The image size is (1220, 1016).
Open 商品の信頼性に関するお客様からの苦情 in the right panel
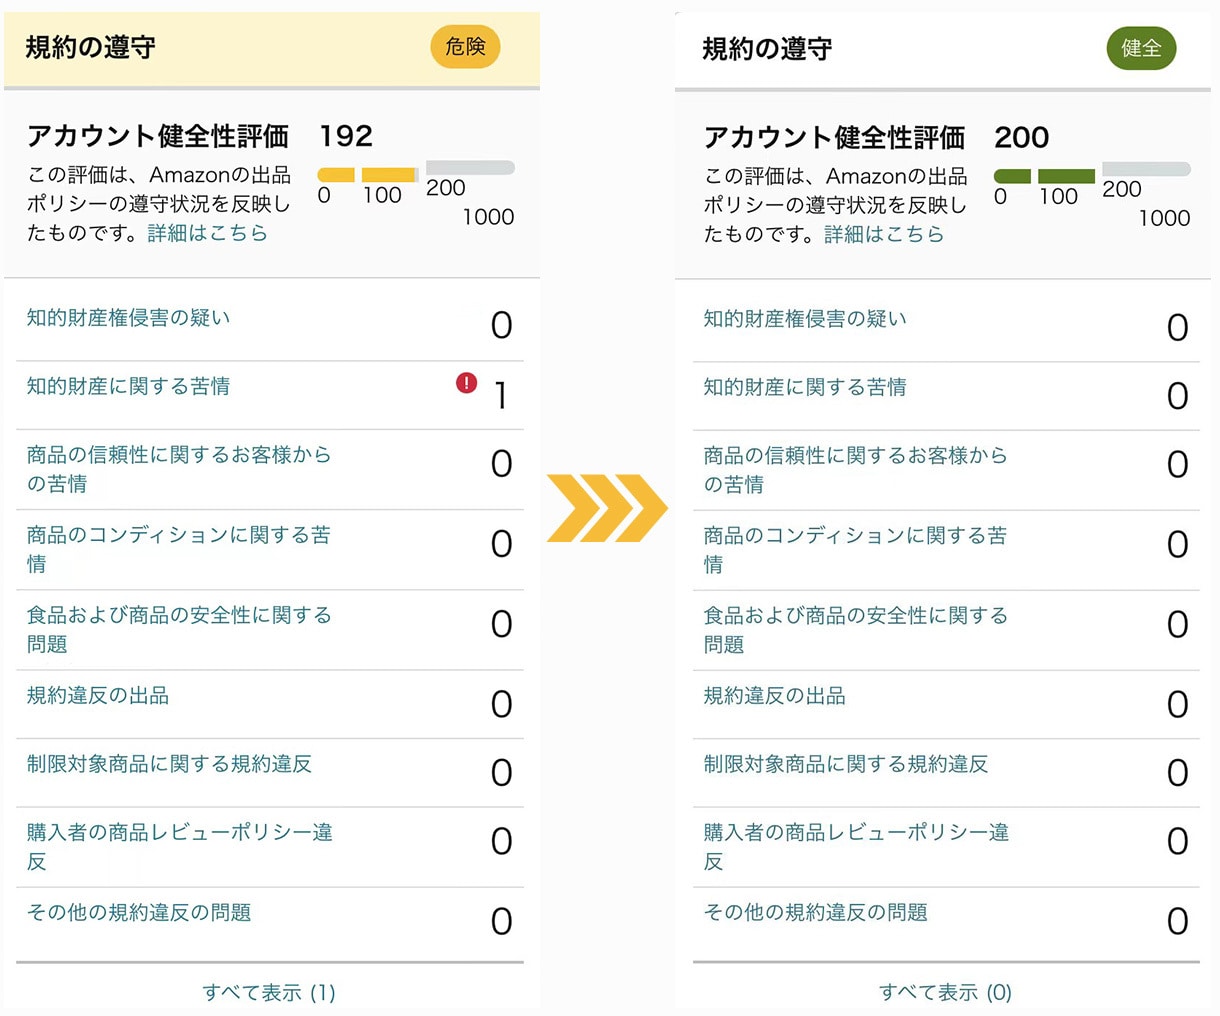tap(855, 470)
